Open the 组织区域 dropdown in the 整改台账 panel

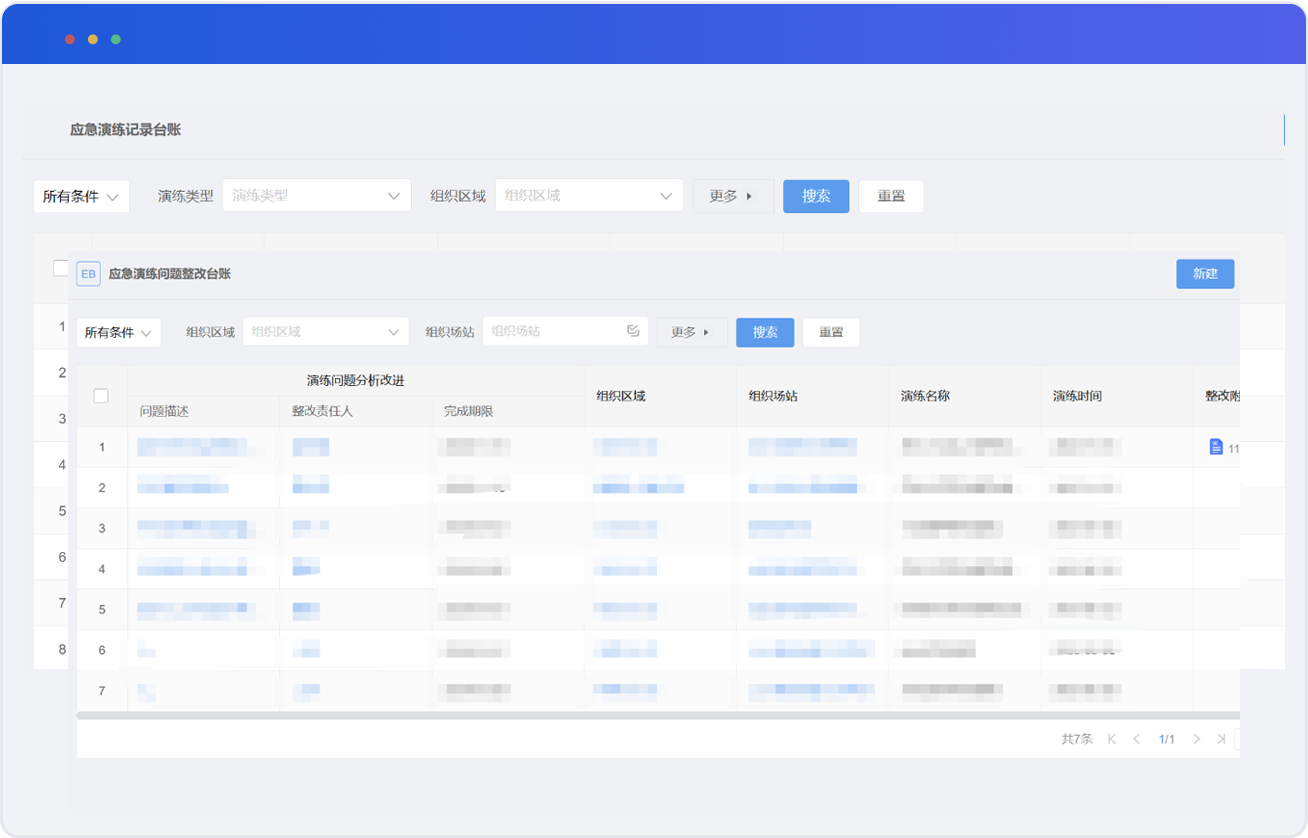tap(325, 332)
